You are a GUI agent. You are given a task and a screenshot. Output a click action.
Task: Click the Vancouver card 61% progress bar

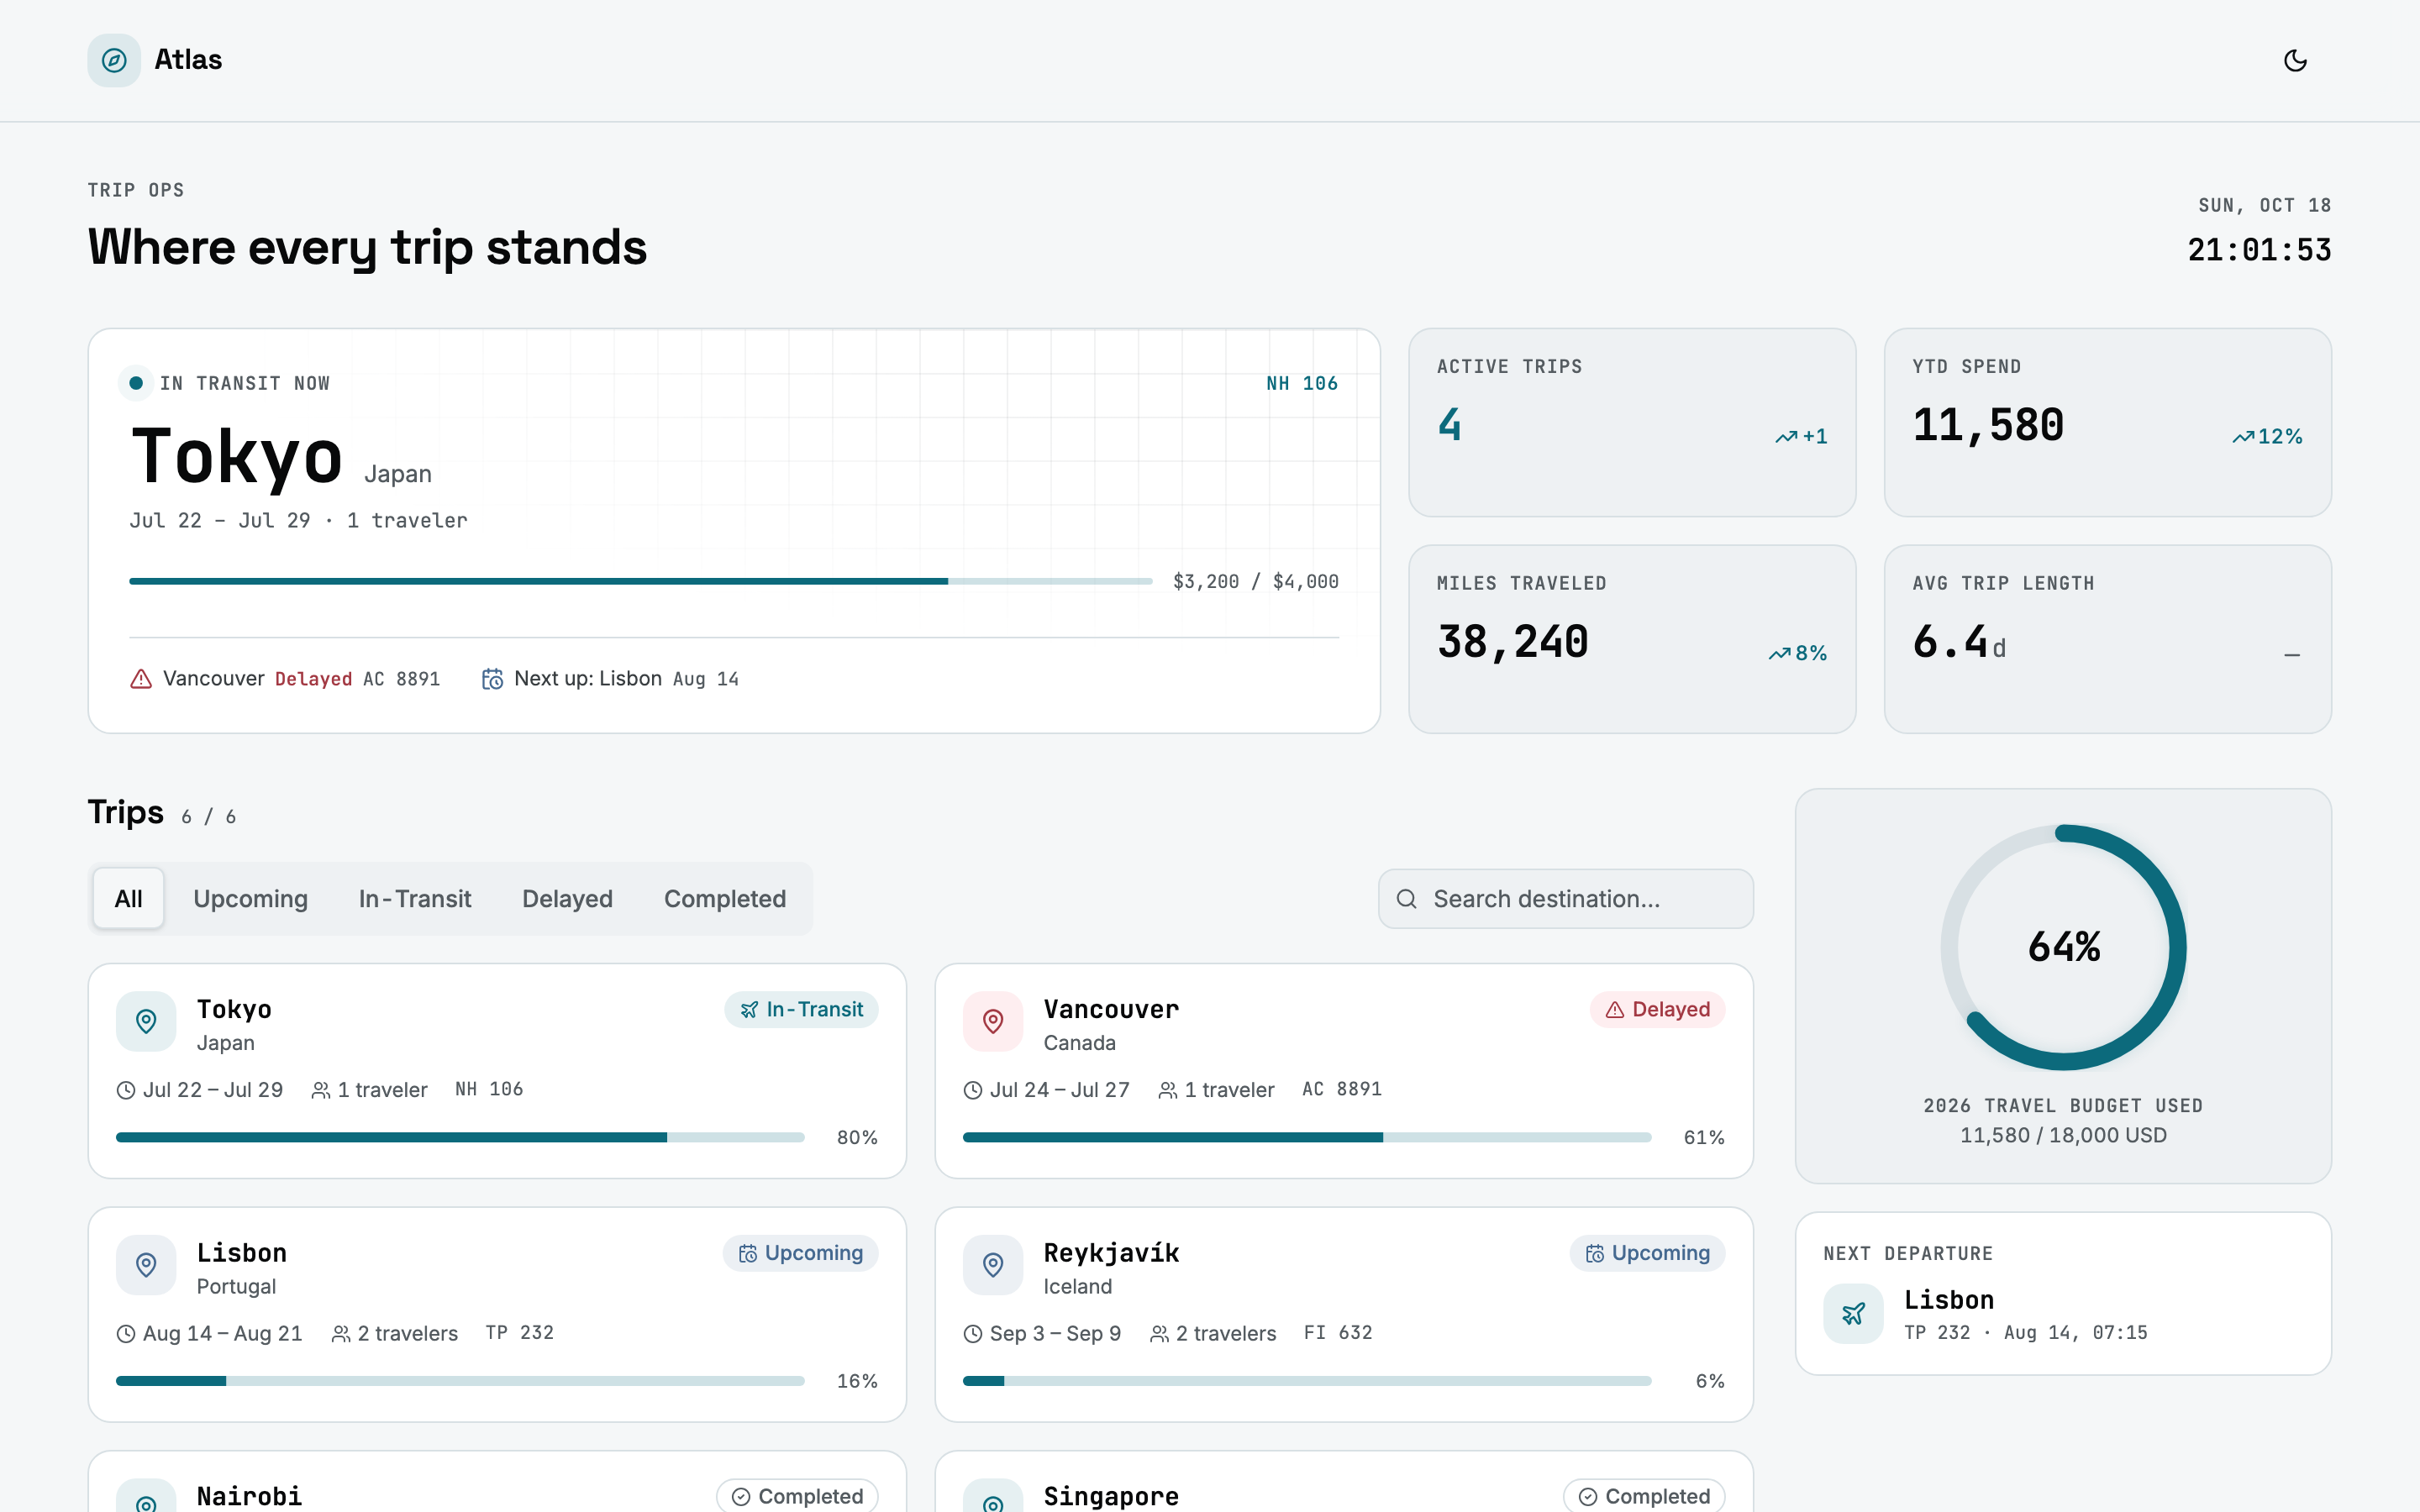point(1307,1137)
